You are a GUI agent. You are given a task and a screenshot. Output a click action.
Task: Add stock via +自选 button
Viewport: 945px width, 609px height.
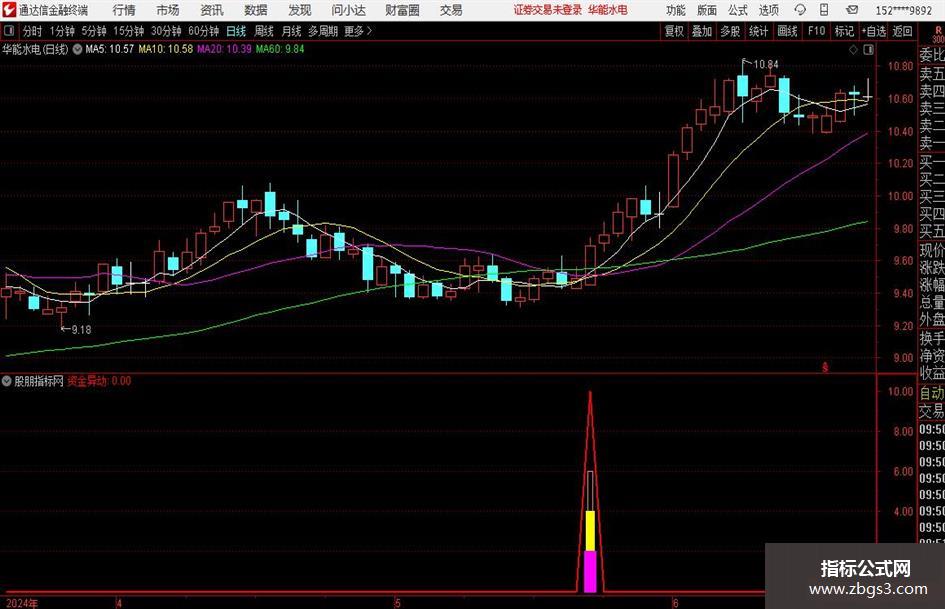[x=874, y=31]
